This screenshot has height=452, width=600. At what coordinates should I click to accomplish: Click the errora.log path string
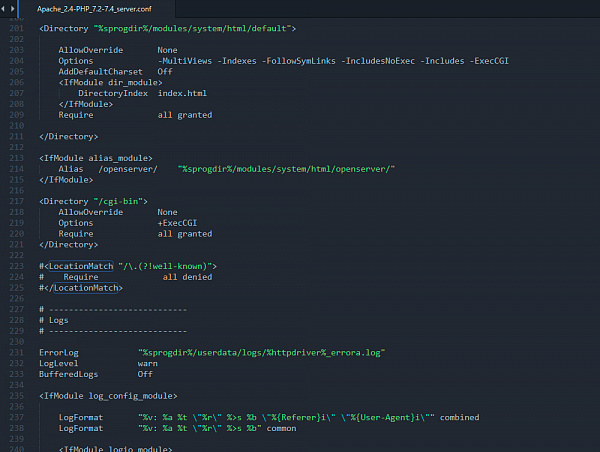pyautogui.click(x=262, y=352)
